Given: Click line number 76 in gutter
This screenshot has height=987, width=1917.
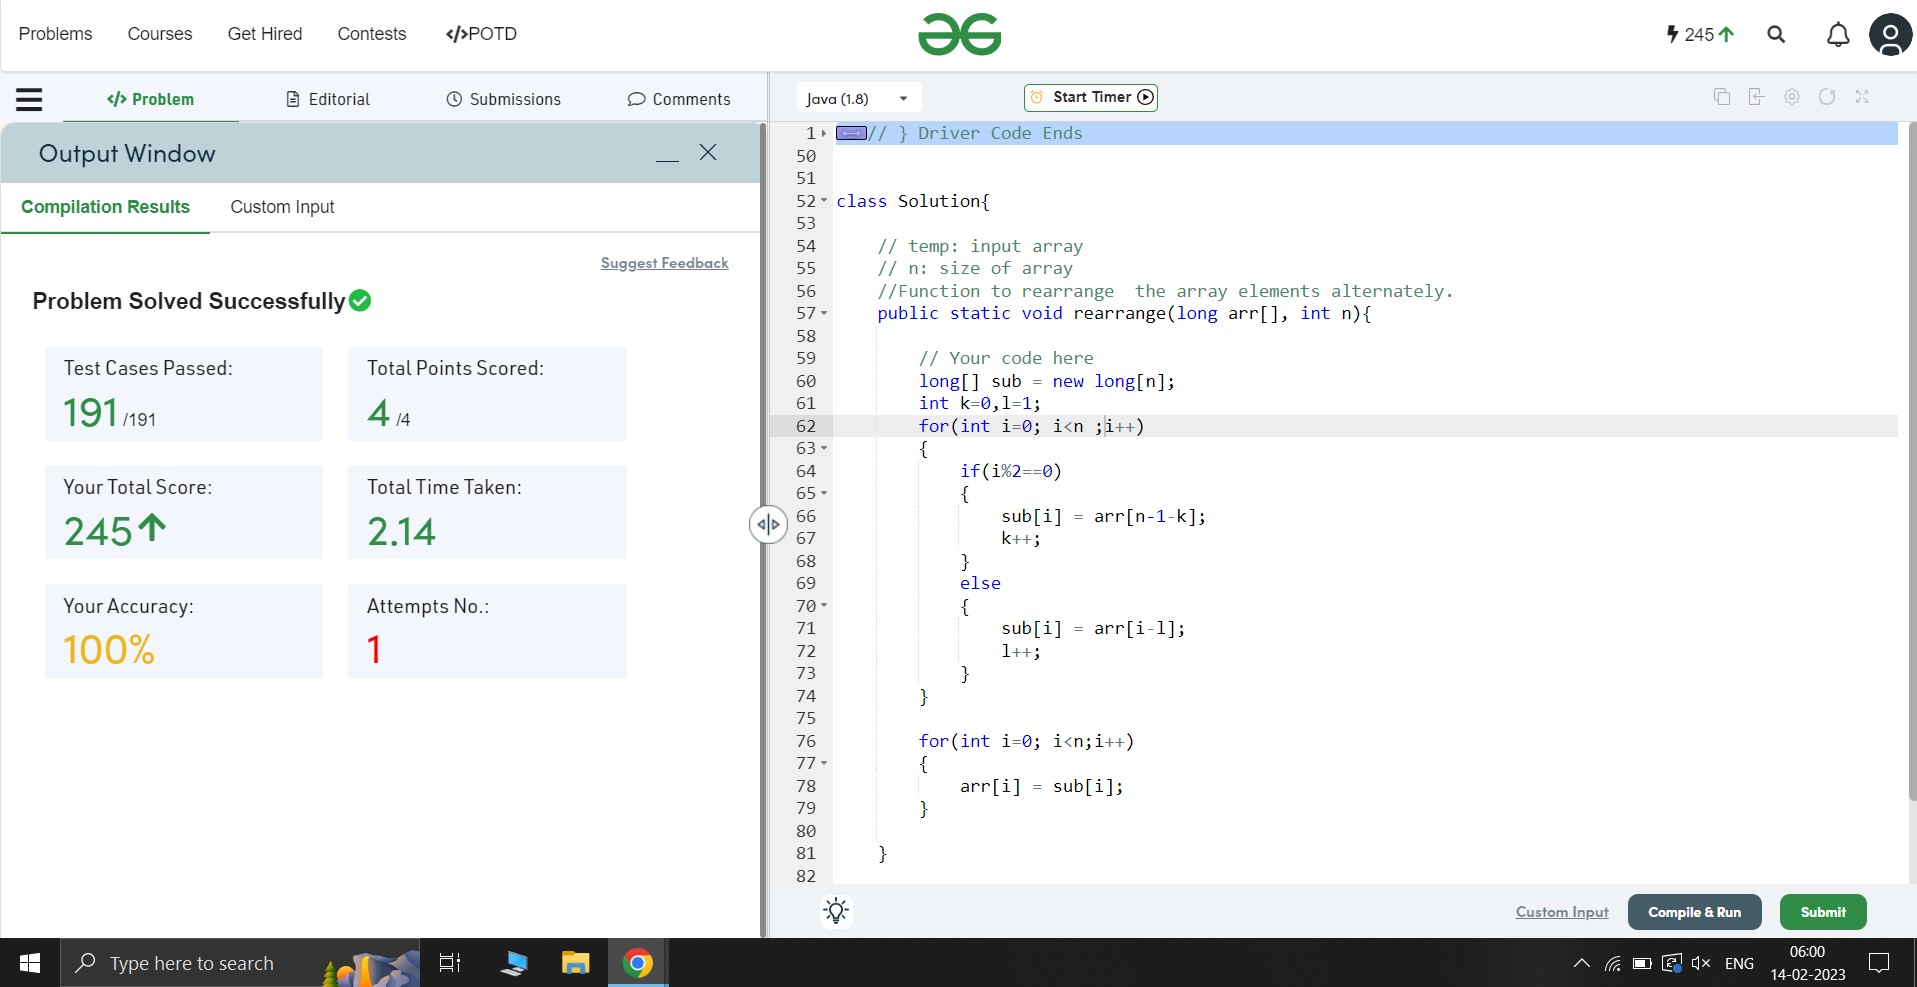Looking at the screenshot, I should tap(806, 741).
